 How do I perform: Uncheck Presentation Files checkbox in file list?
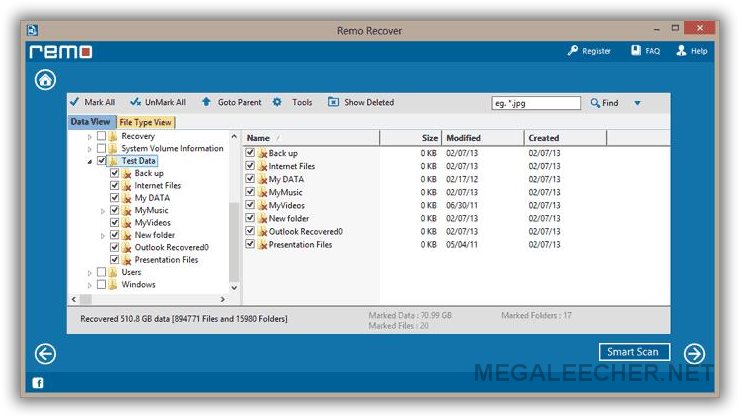click(250, 244)
